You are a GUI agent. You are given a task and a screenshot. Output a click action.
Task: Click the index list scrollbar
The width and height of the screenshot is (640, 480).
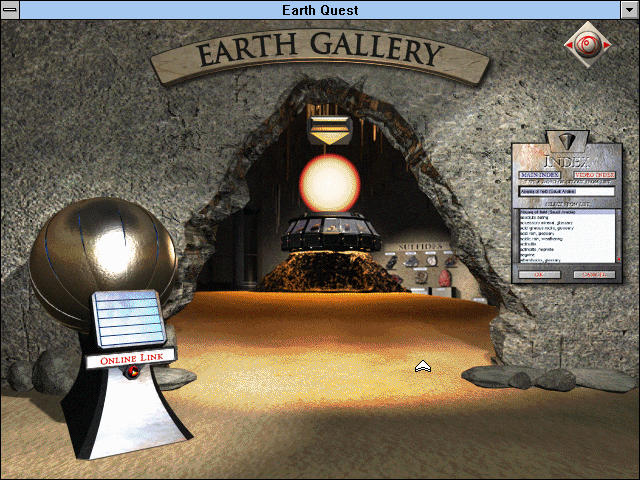619,236
